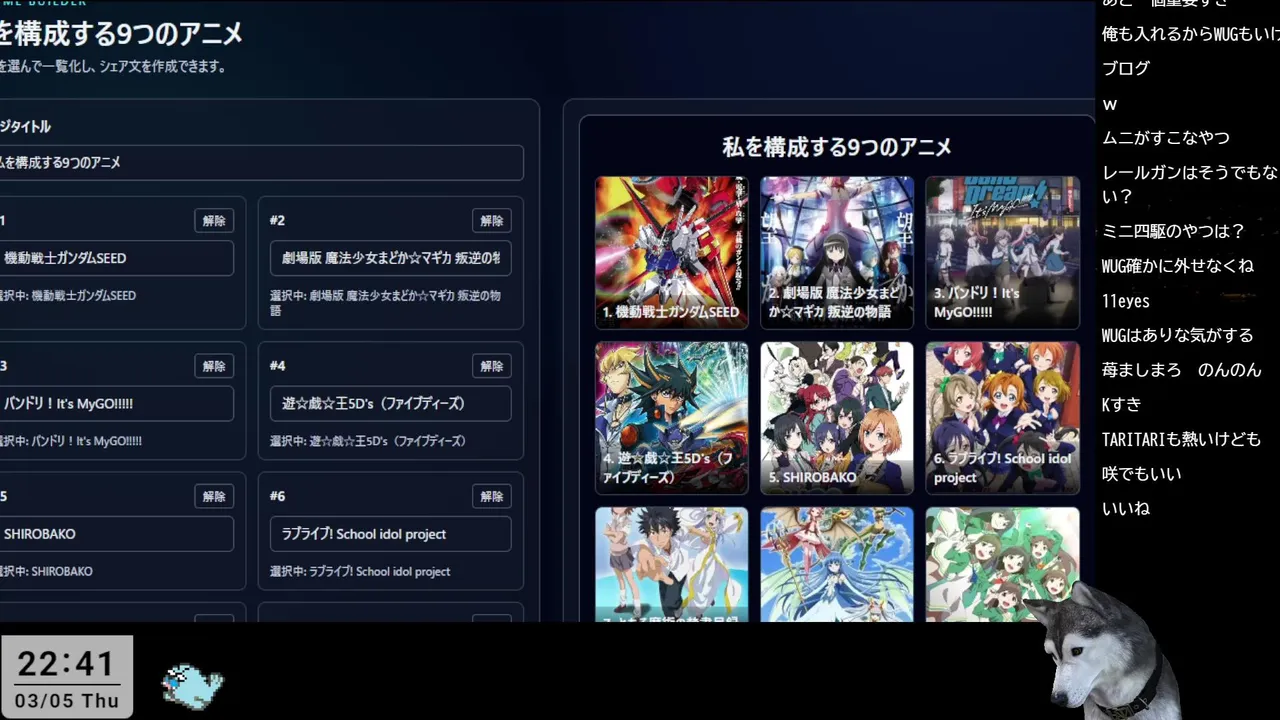Edit the バンドリ！It's MyGO!!!!! input field
Image resolution: width=1280 pixels, height=720 pixels.
[x=116, y=403]
